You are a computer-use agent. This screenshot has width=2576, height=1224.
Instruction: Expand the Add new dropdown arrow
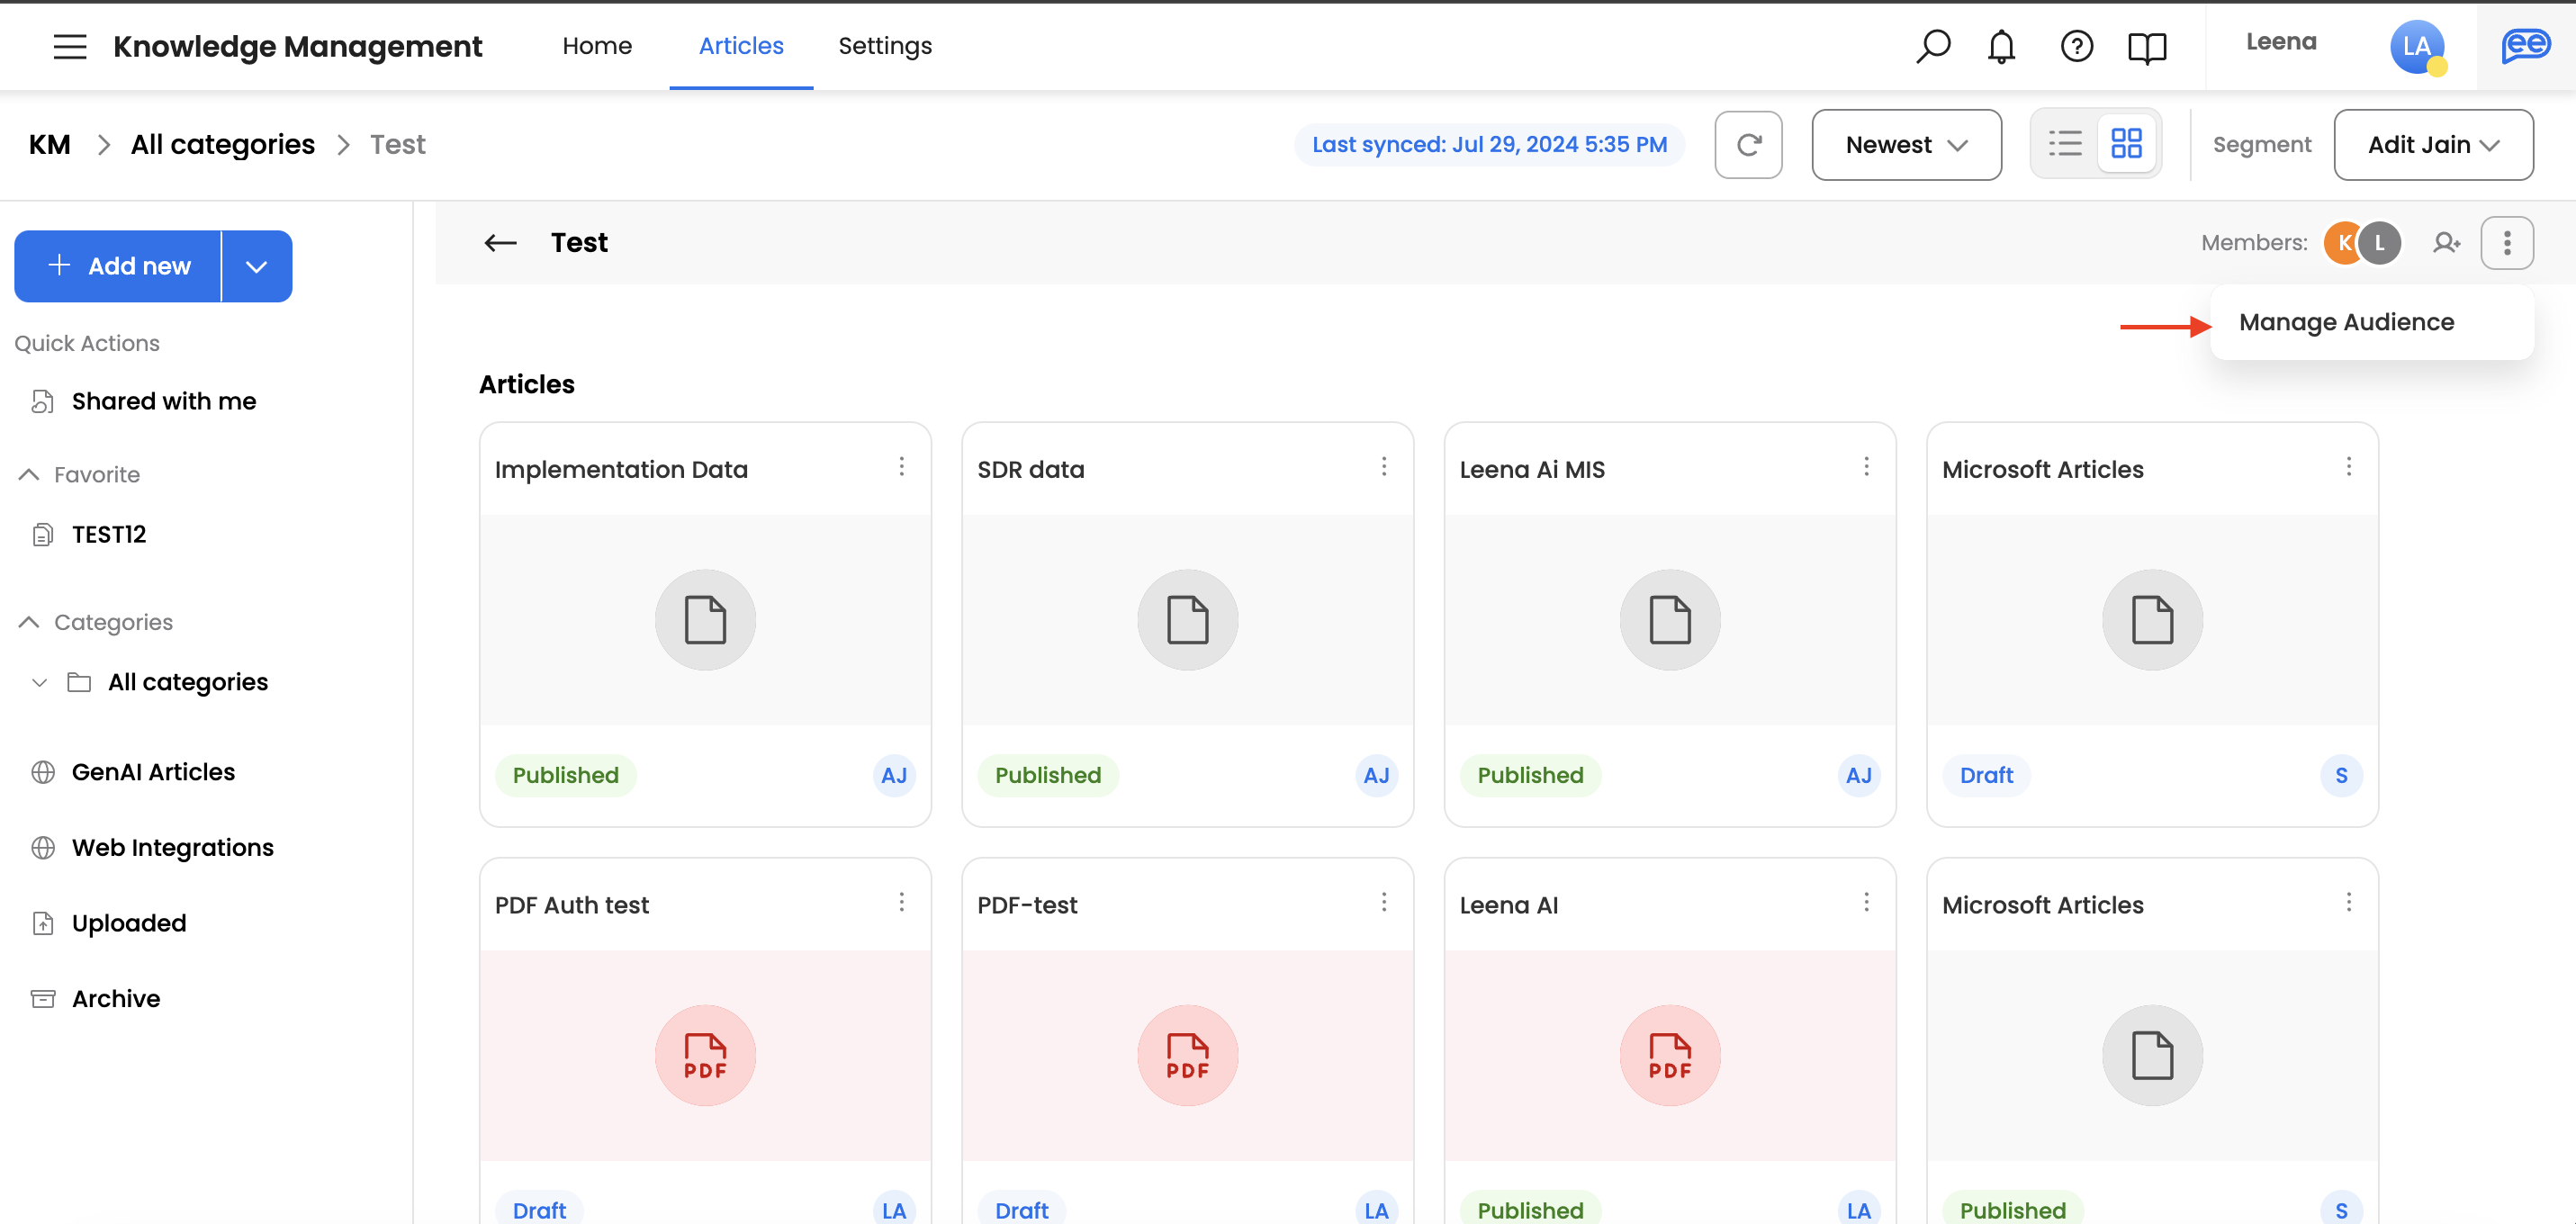[256, 266]
